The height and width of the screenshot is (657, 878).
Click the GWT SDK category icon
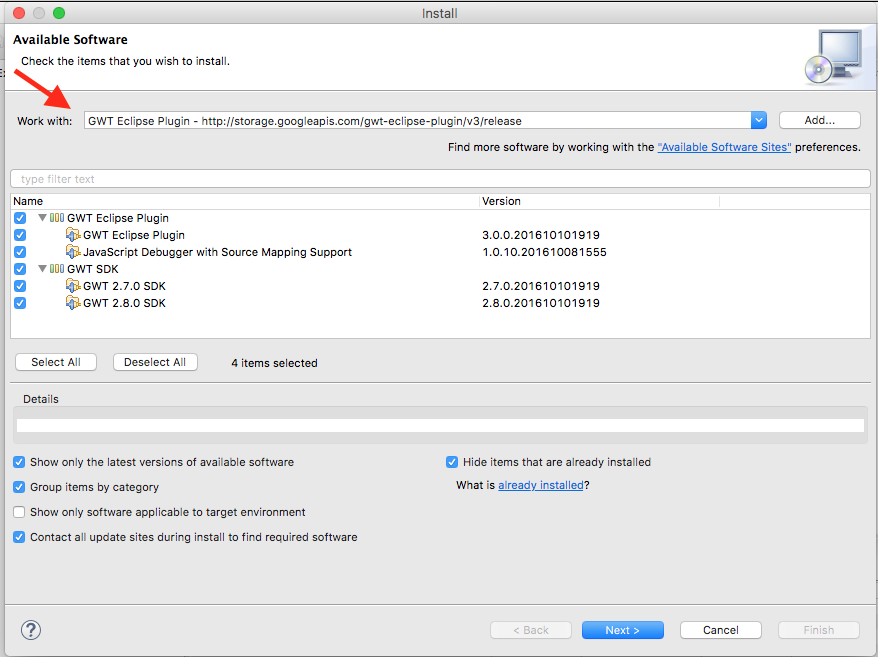coord(57,269)
